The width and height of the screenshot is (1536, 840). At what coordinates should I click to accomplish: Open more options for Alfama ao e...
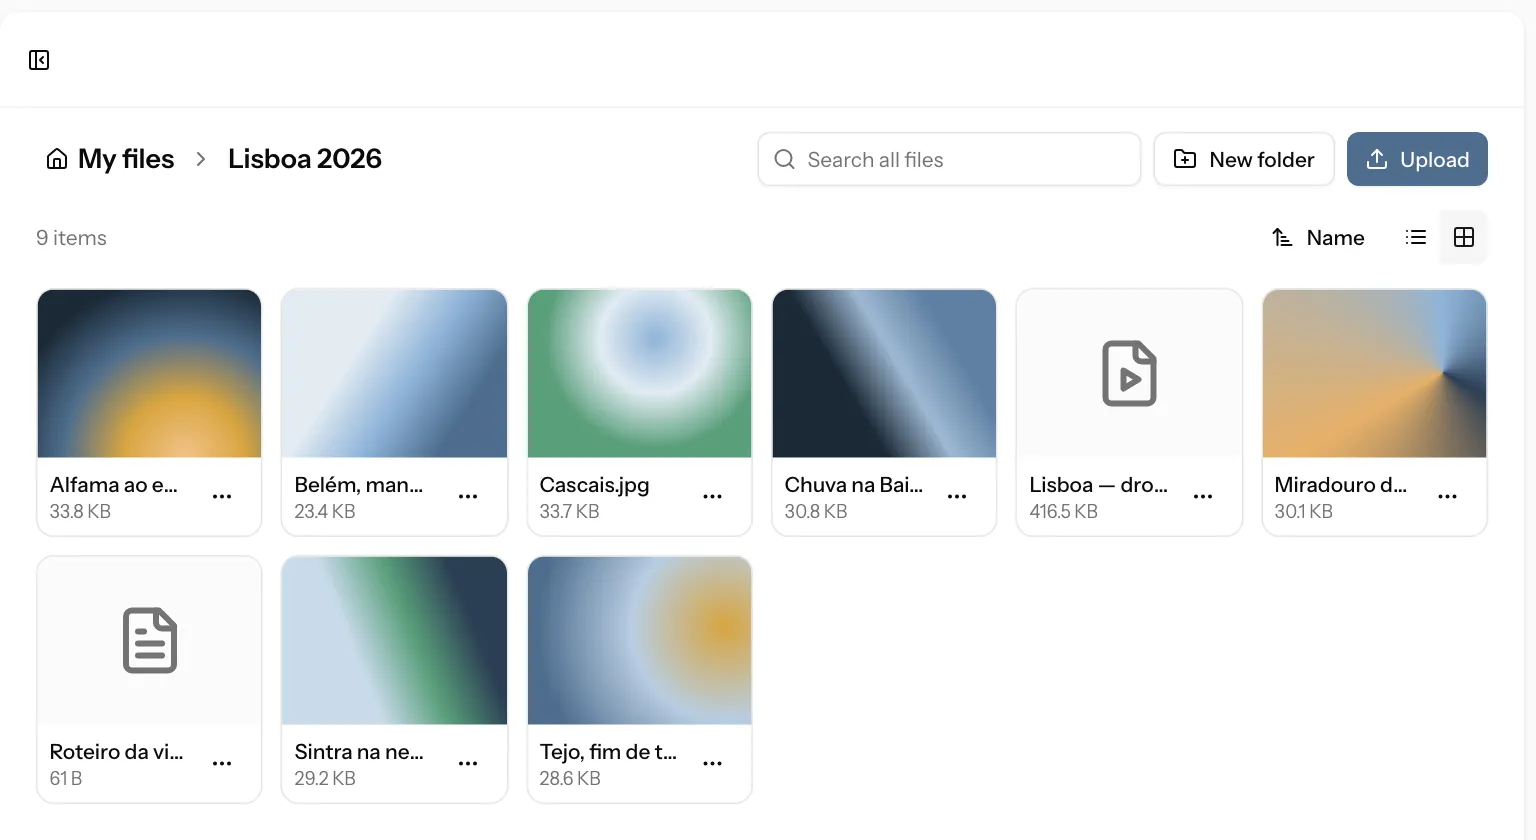222,497
